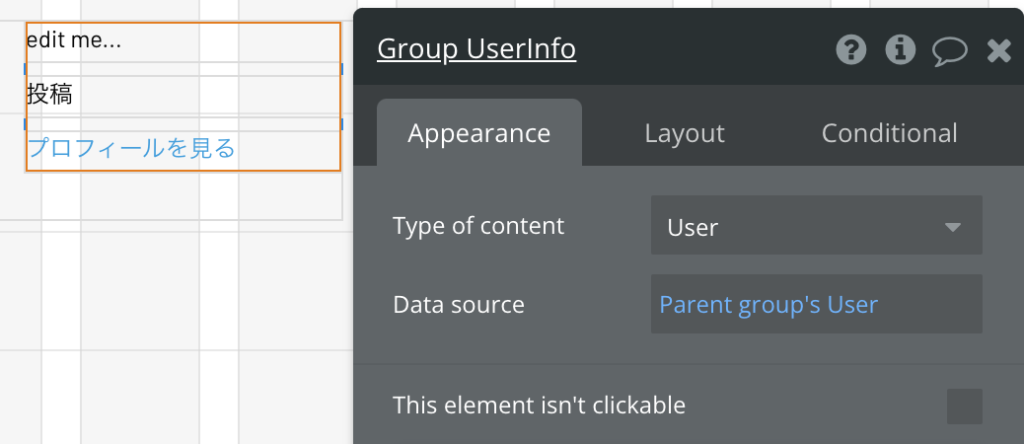Click the "This element isn't clickable" label
Screen dimensions: 1024x444
(x=539, y=405)
